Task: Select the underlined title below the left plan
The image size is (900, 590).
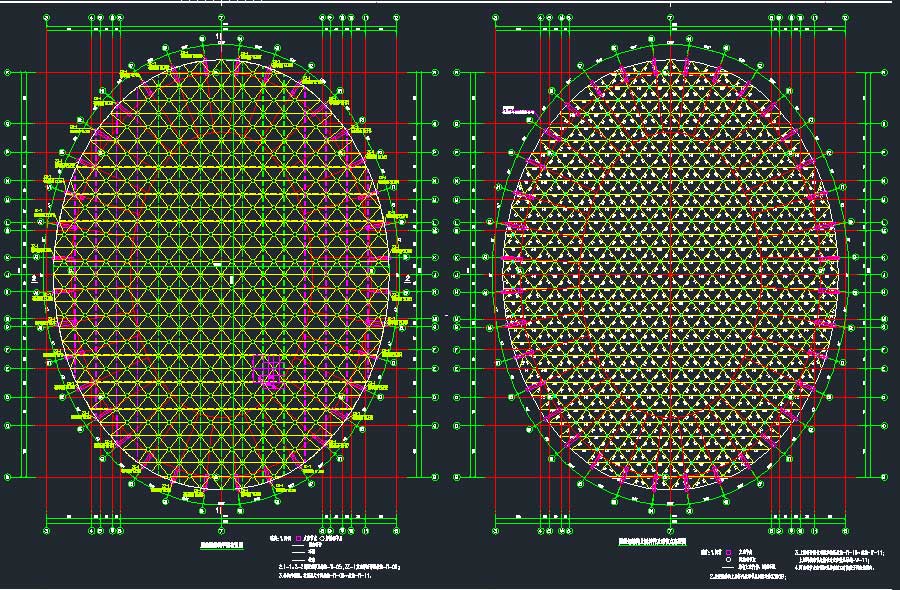Action: tap(221, 545)
